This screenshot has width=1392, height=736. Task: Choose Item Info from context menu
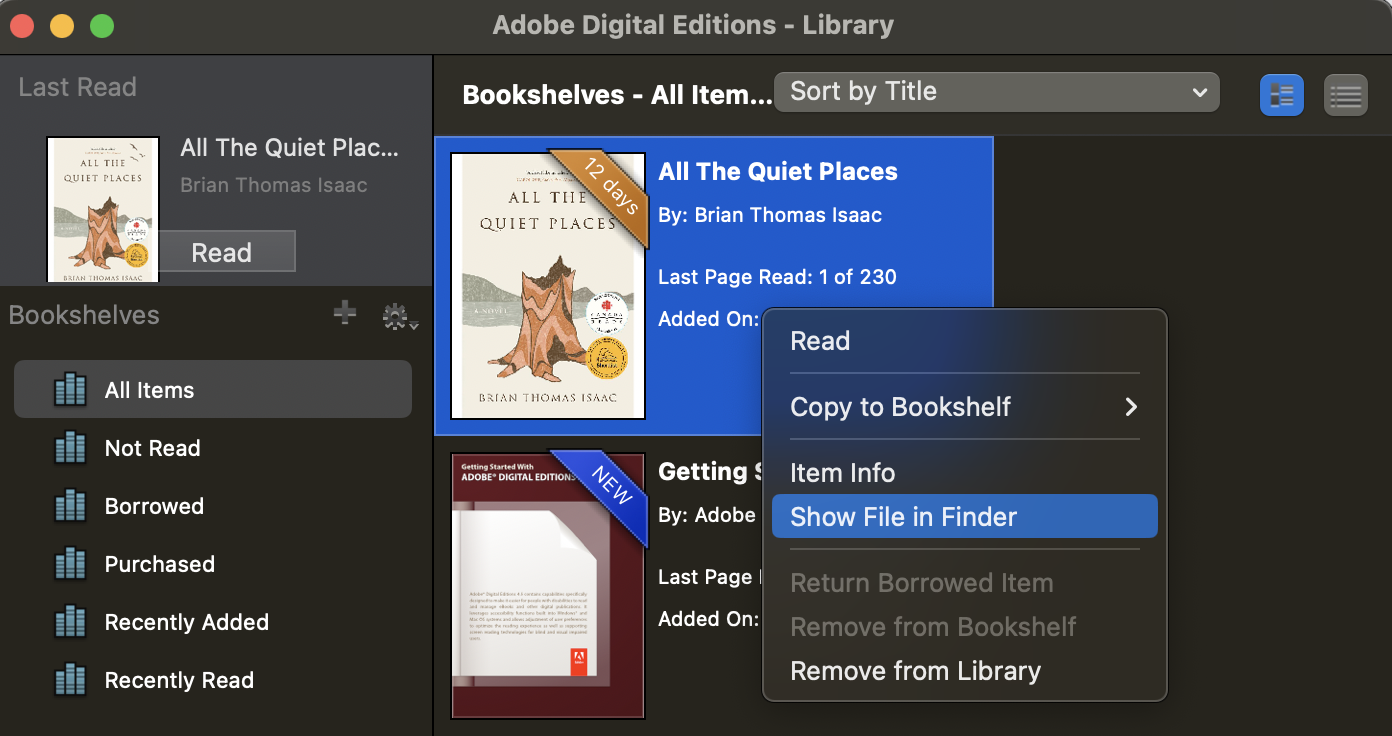coord(842,473)
